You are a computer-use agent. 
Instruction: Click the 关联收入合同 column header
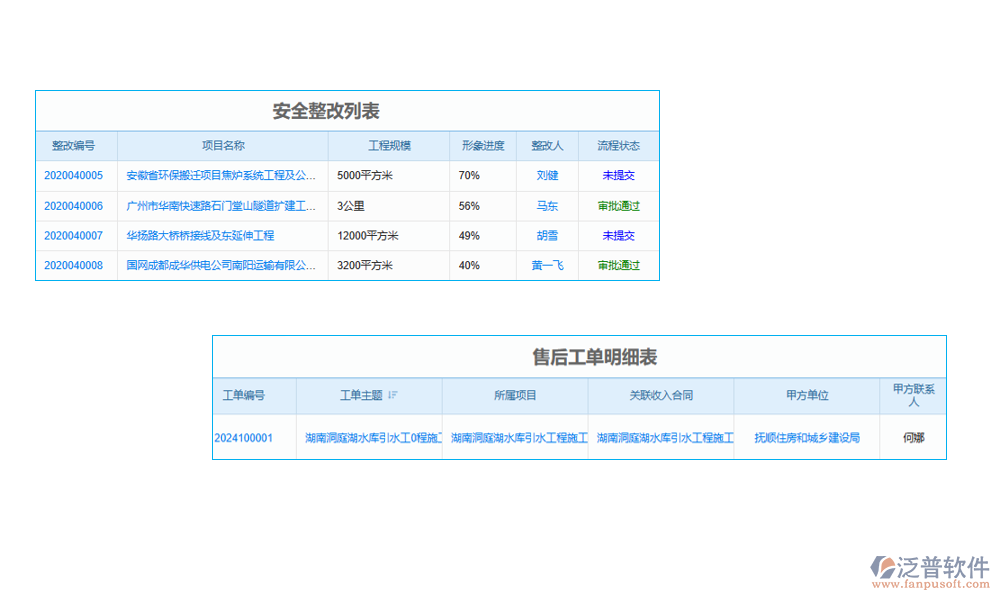coord(661,396)
